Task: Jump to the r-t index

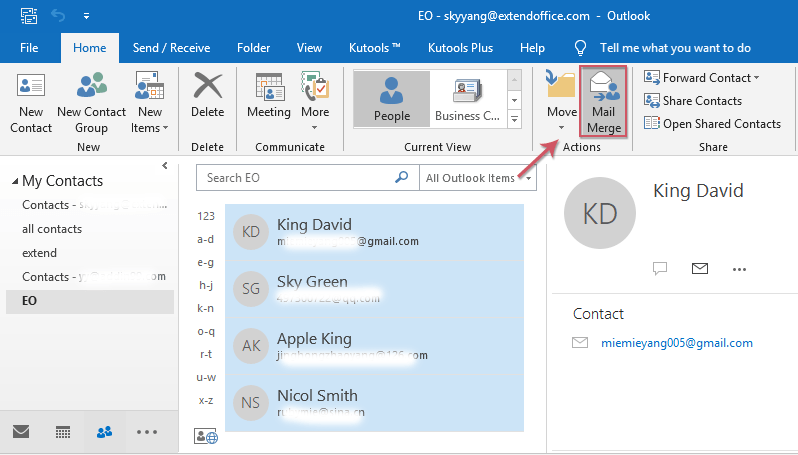Action: (x=206, y=354)
